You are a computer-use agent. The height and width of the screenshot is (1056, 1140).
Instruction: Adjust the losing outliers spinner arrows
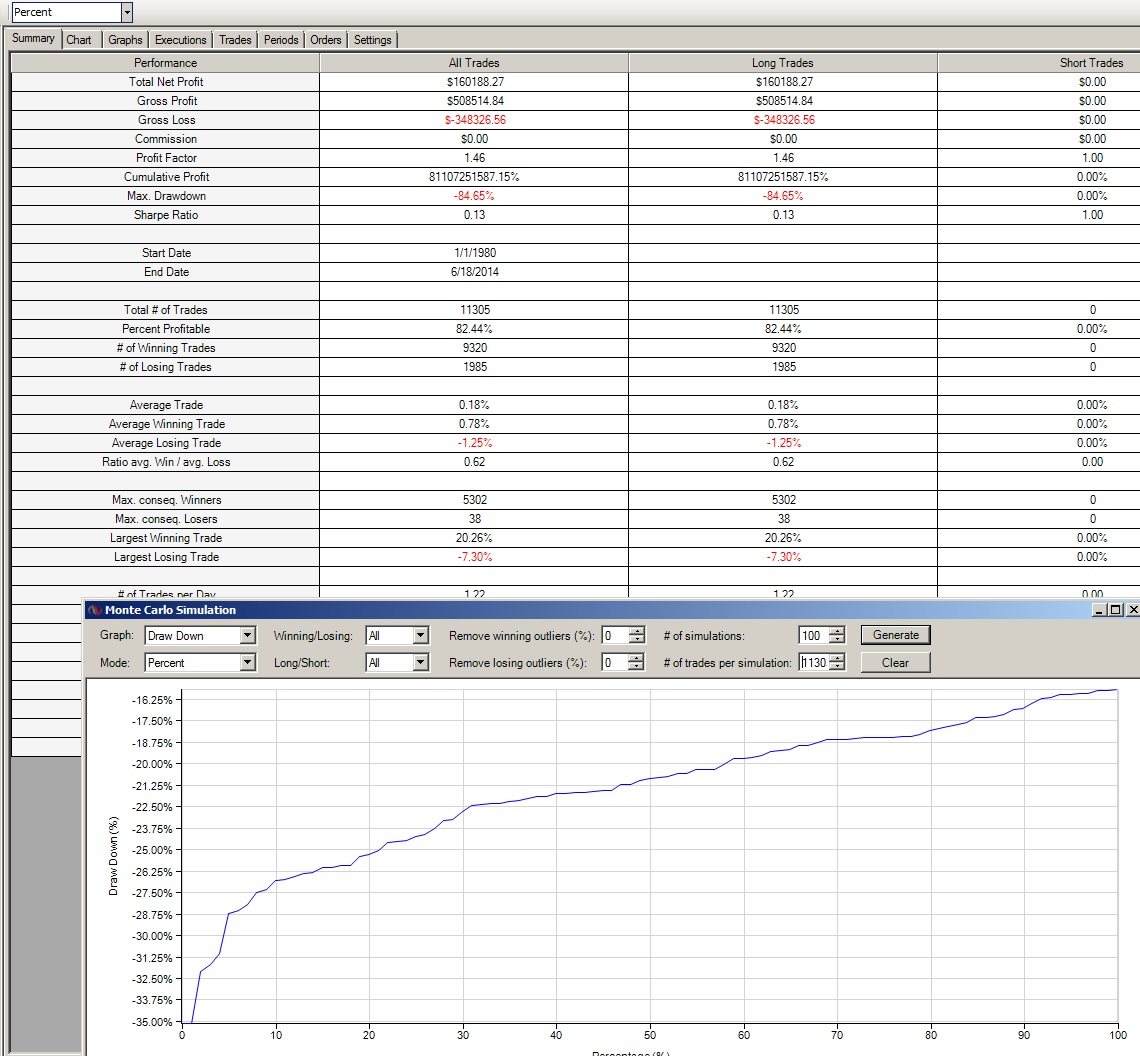pyautogui.click(x=637, y=663)
